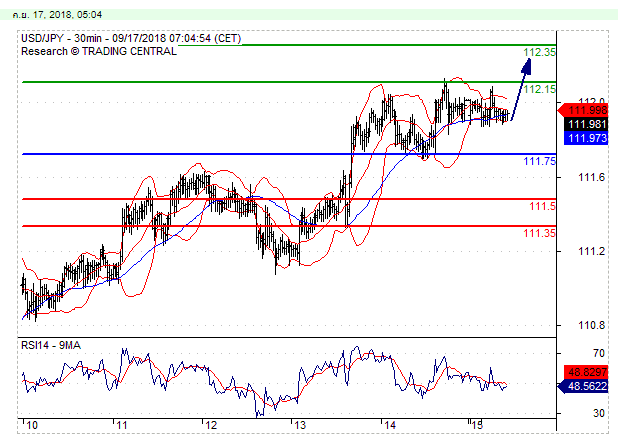Image resolution: width=618 pixels, height=443 pixels.
Task: Click the red 48.8297 RSI value tag
Action: click(x=586, y=372)
